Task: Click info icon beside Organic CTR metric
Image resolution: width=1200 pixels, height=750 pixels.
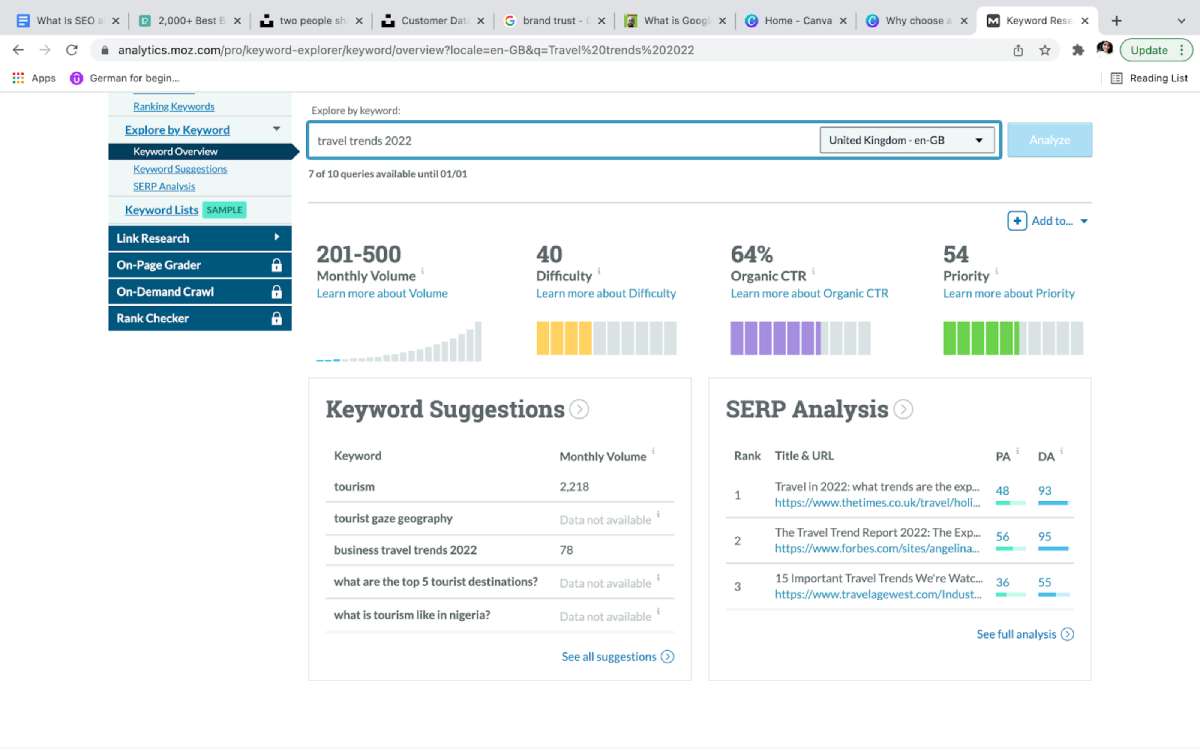Action: (814, 271)
